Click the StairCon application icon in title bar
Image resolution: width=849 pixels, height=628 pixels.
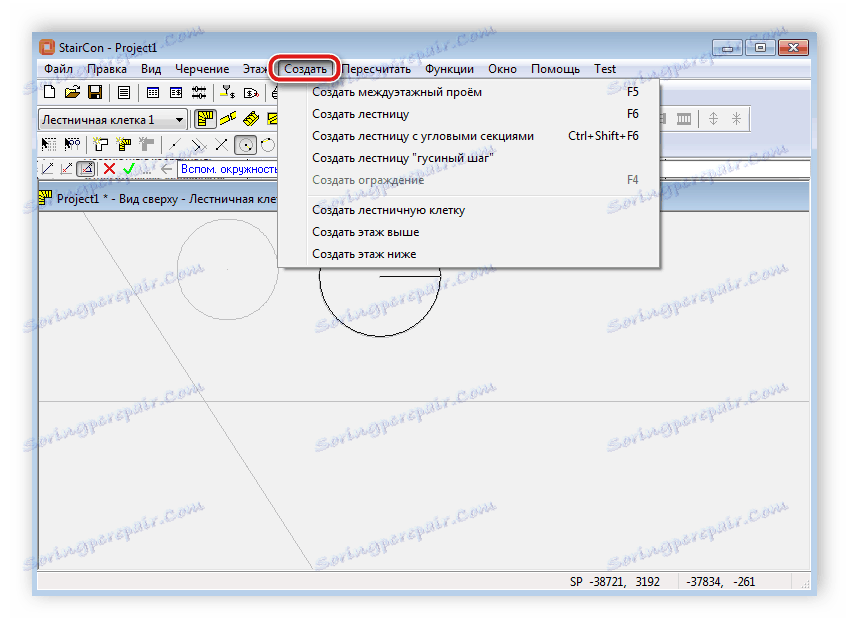tap(47, 47)
